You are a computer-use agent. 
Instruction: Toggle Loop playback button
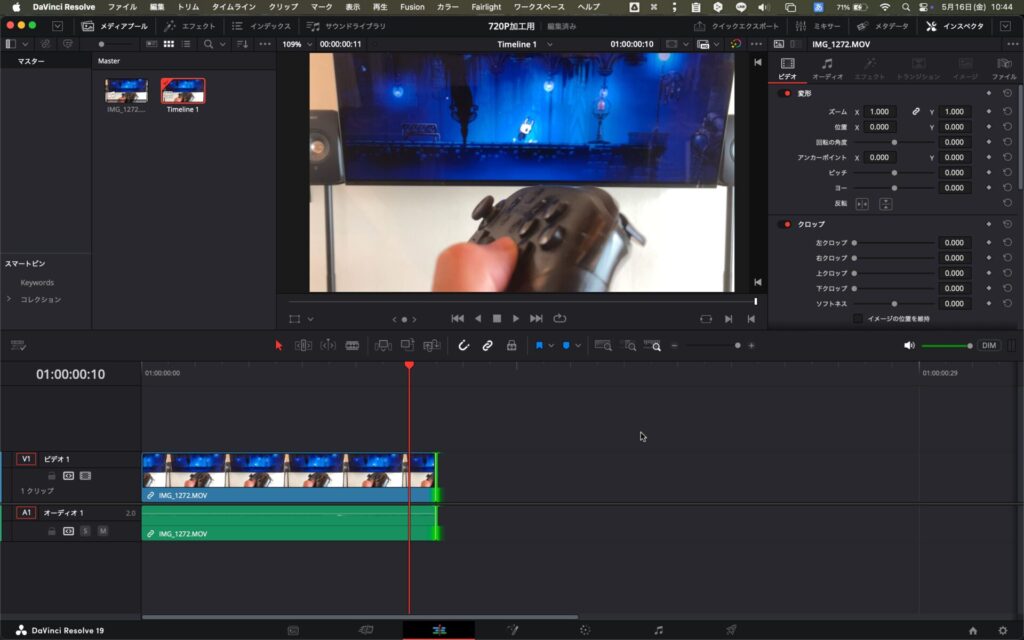tap(560, 319)
